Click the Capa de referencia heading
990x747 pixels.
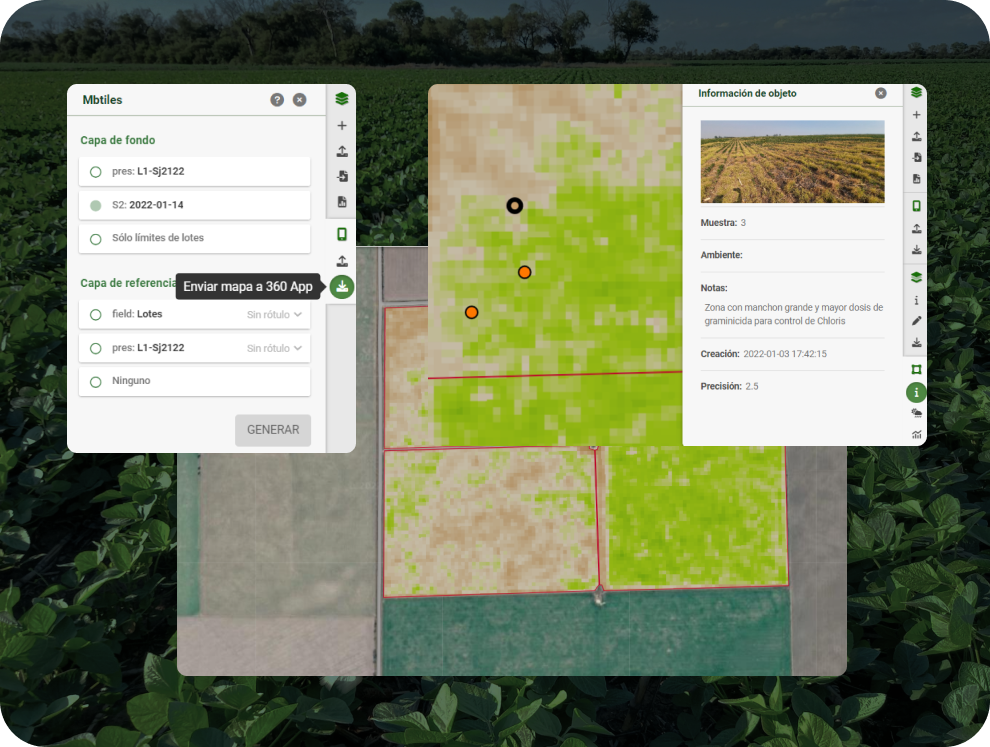click(128, 283)
